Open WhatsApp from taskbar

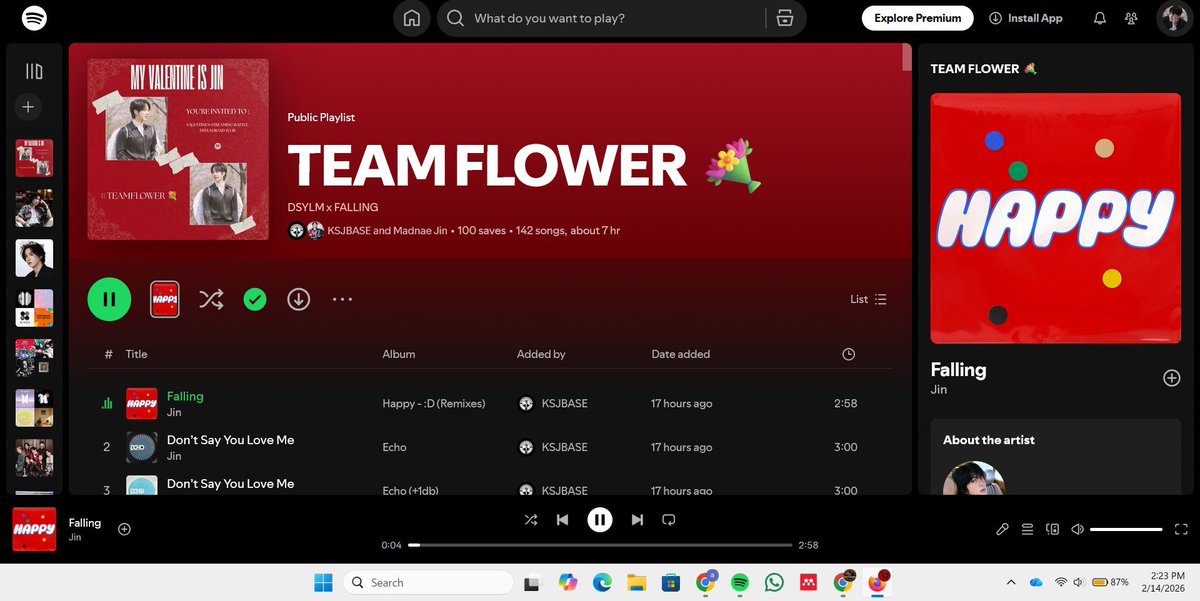[x=774, y=582]
